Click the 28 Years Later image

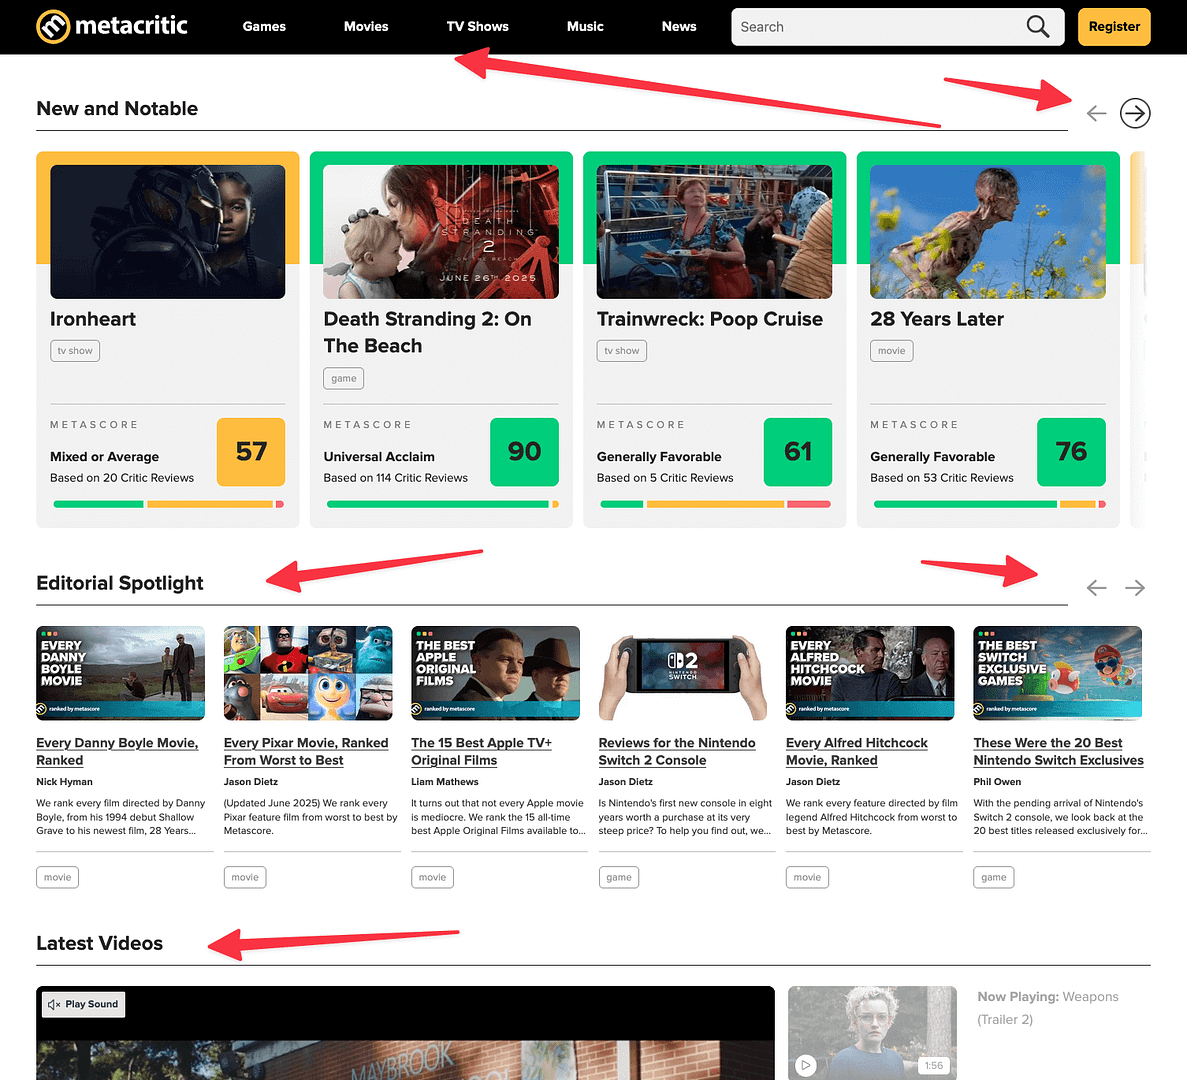(x=988, y=232)
